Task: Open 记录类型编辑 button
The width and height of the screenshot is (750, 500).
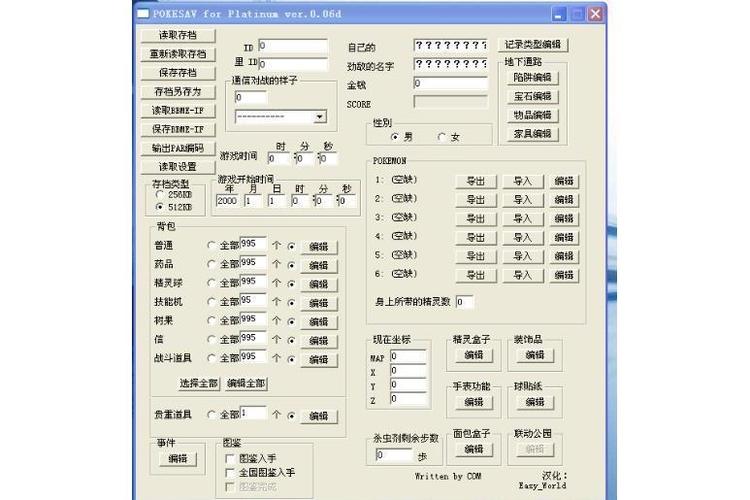Action: [x=532, y=45]
